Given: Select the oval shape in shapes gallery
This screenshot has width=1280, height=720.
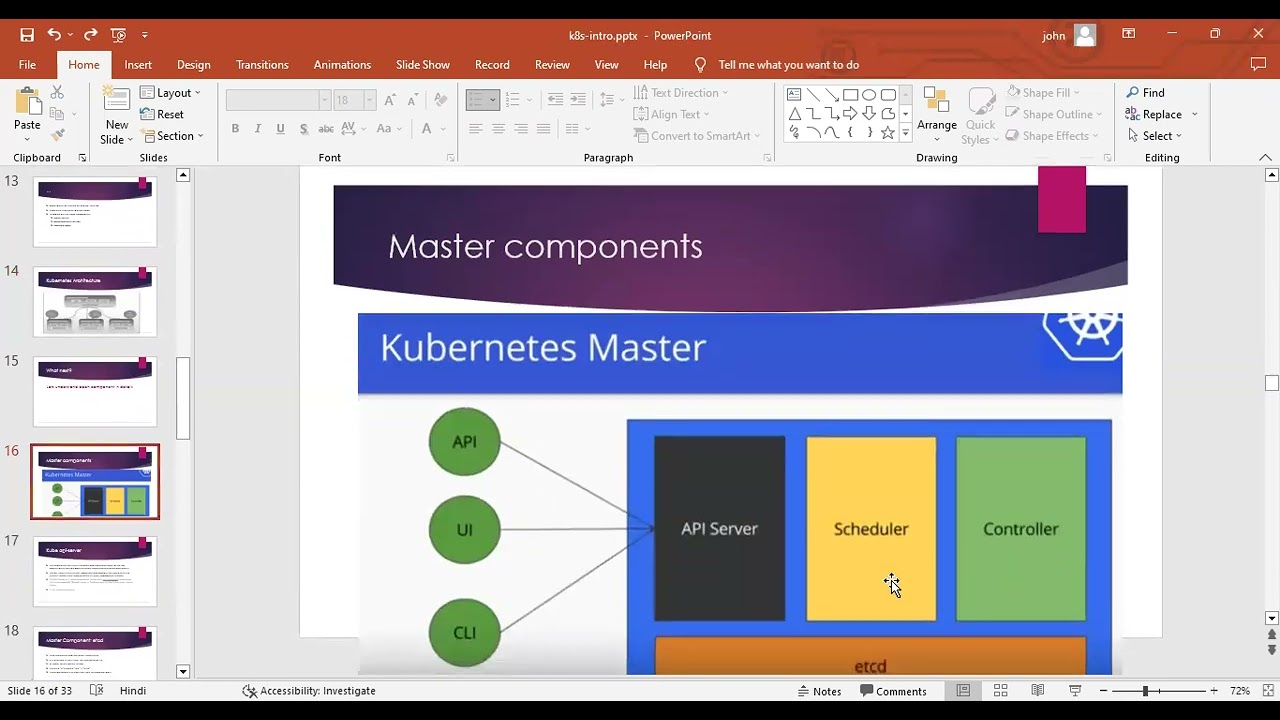Looking at the screenshot, I should 869,95.
